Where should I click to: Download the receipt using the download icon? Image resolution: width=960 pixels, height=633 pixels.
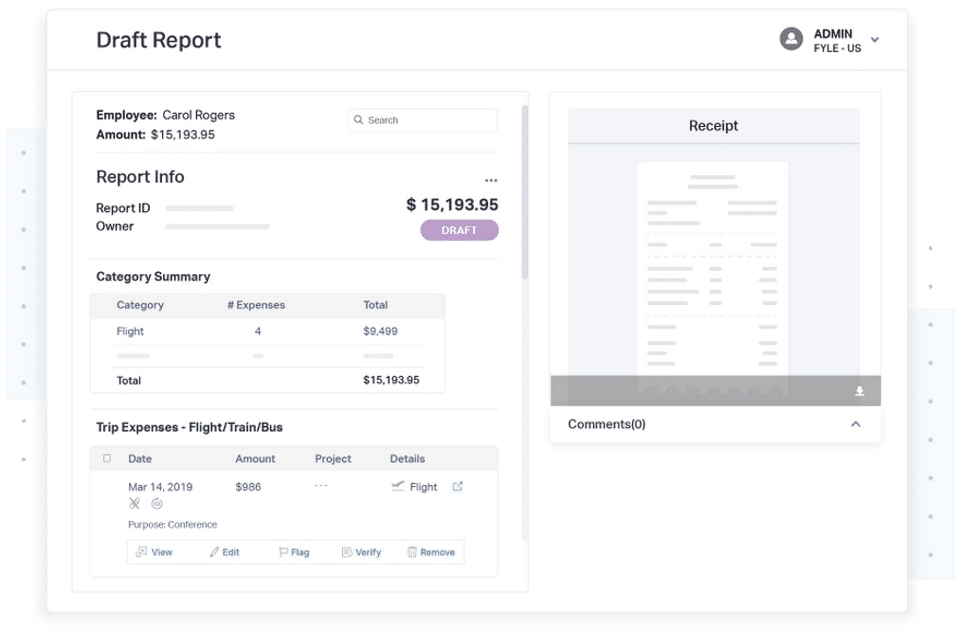click(860, 391)
